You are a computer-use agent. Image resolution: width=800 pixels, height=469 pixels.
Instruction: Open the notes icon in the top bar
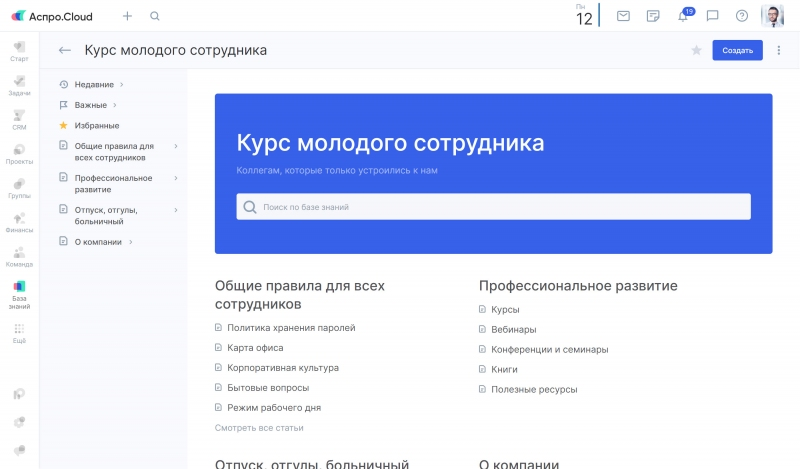point(653,16)
